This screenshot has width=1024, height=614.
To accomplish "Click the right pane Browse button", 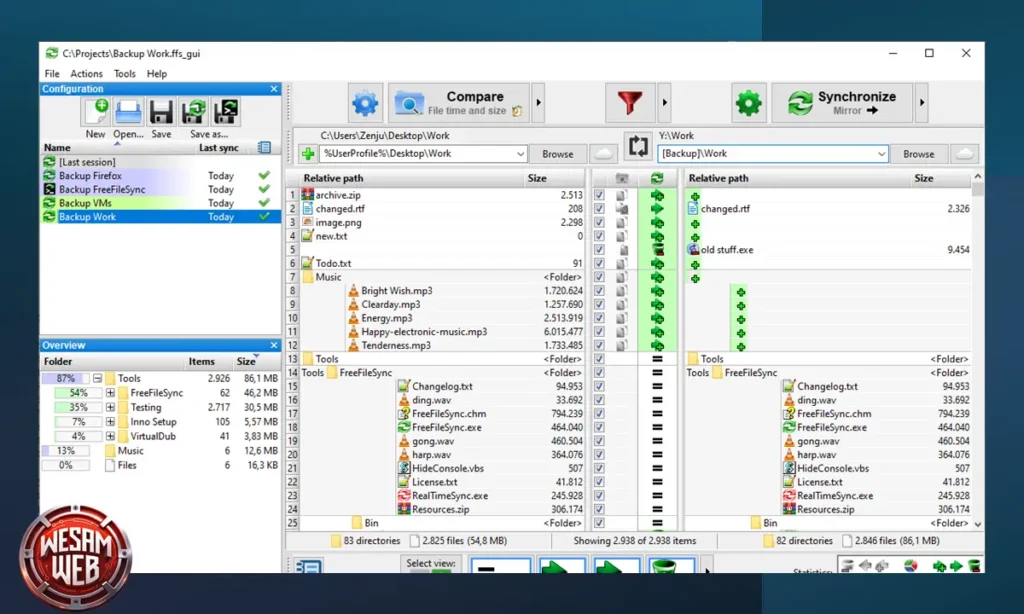I will click(918, 153).
